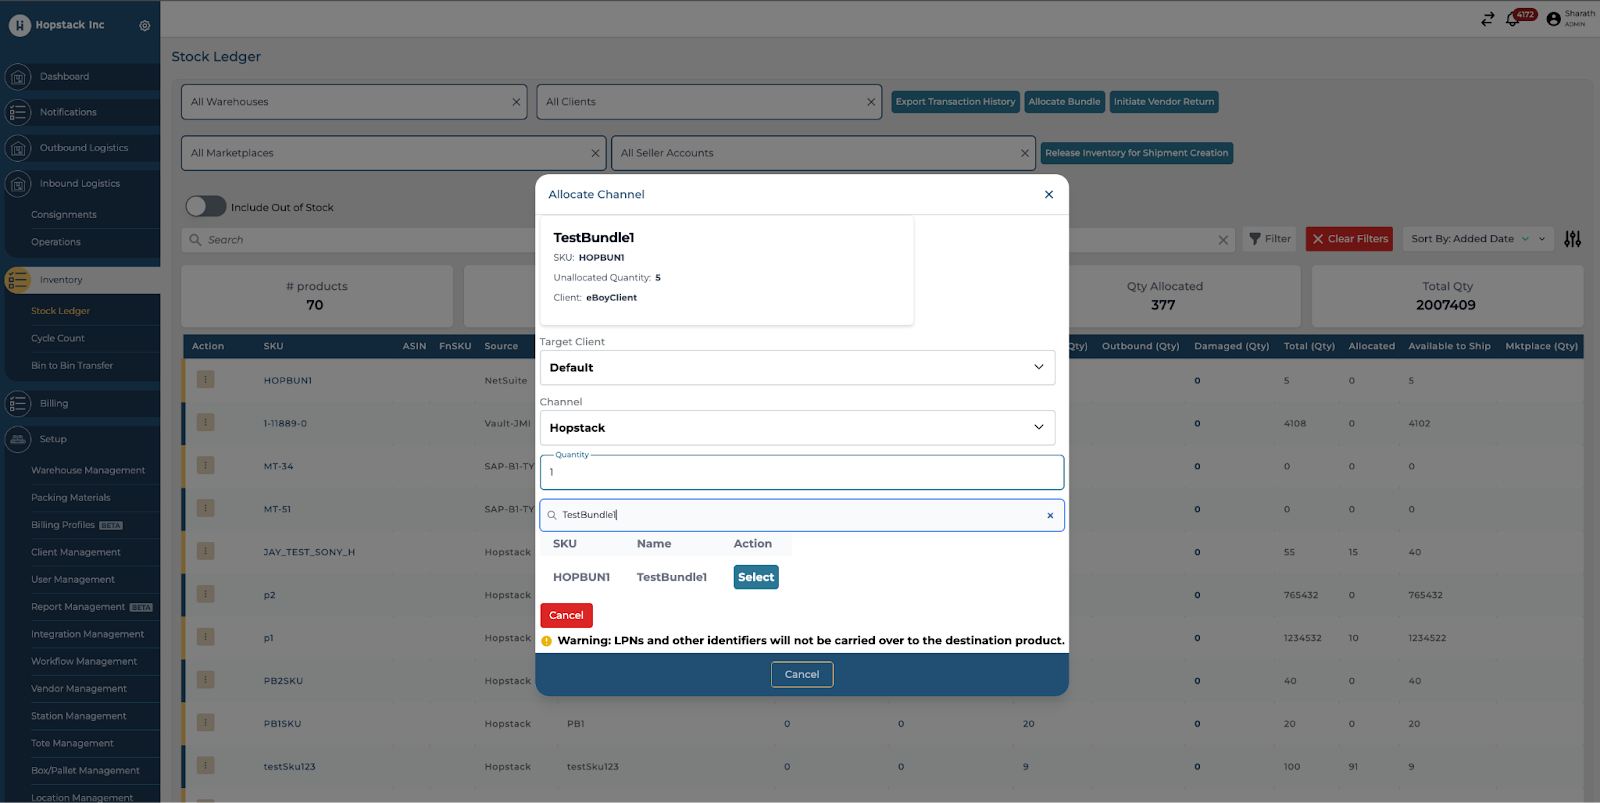
Task: Click the settings gear next to Hopstack Inc
Action: click(145, 25)
